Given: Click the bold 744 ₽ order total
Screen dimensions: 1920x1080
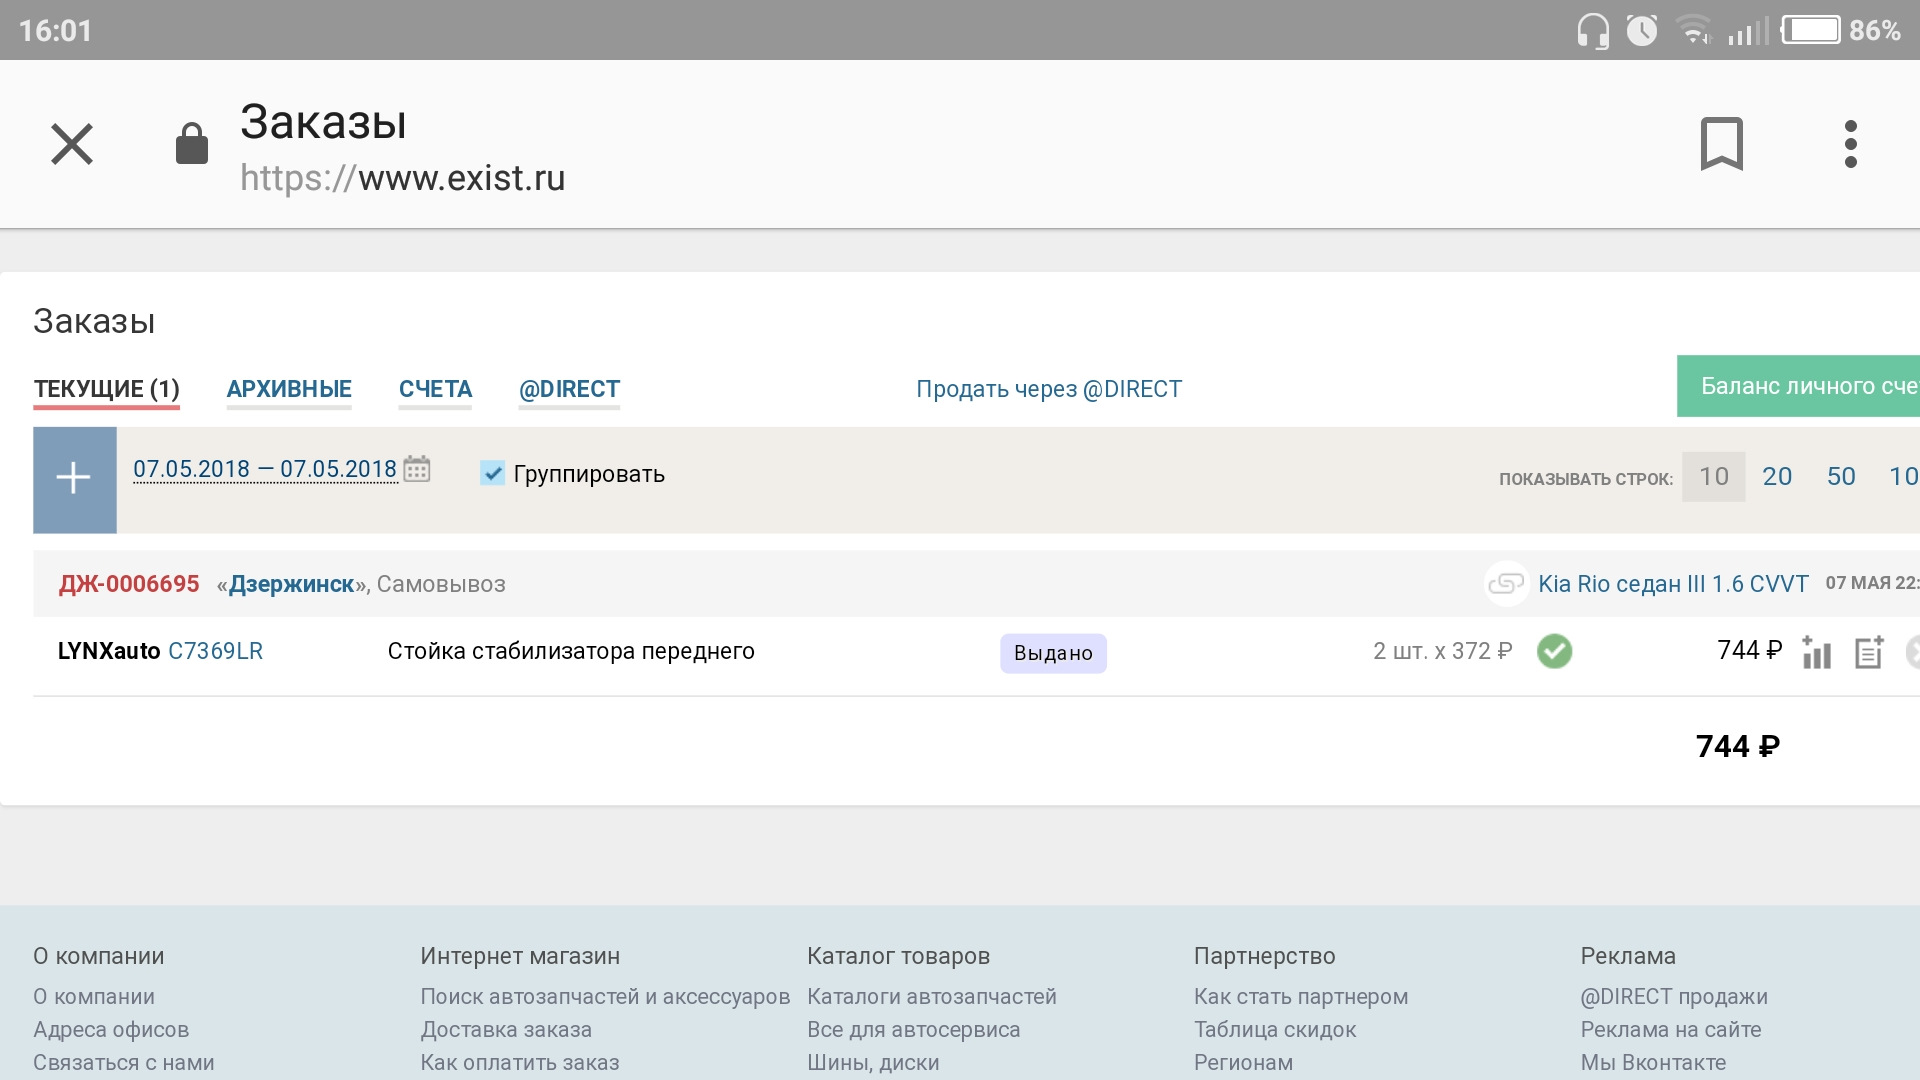Looking at the screenshot, I should pyautogui.click(x=1738, y=746).
